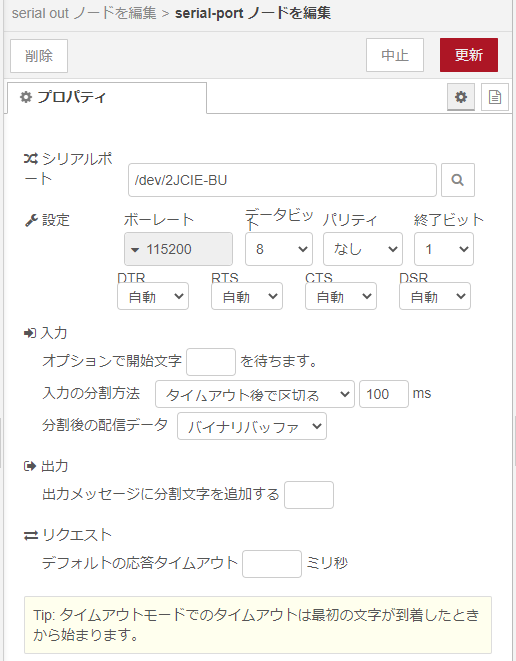Viewport: 516px width, 661px height.
Task: Click the output split character field
Action: 309,495
